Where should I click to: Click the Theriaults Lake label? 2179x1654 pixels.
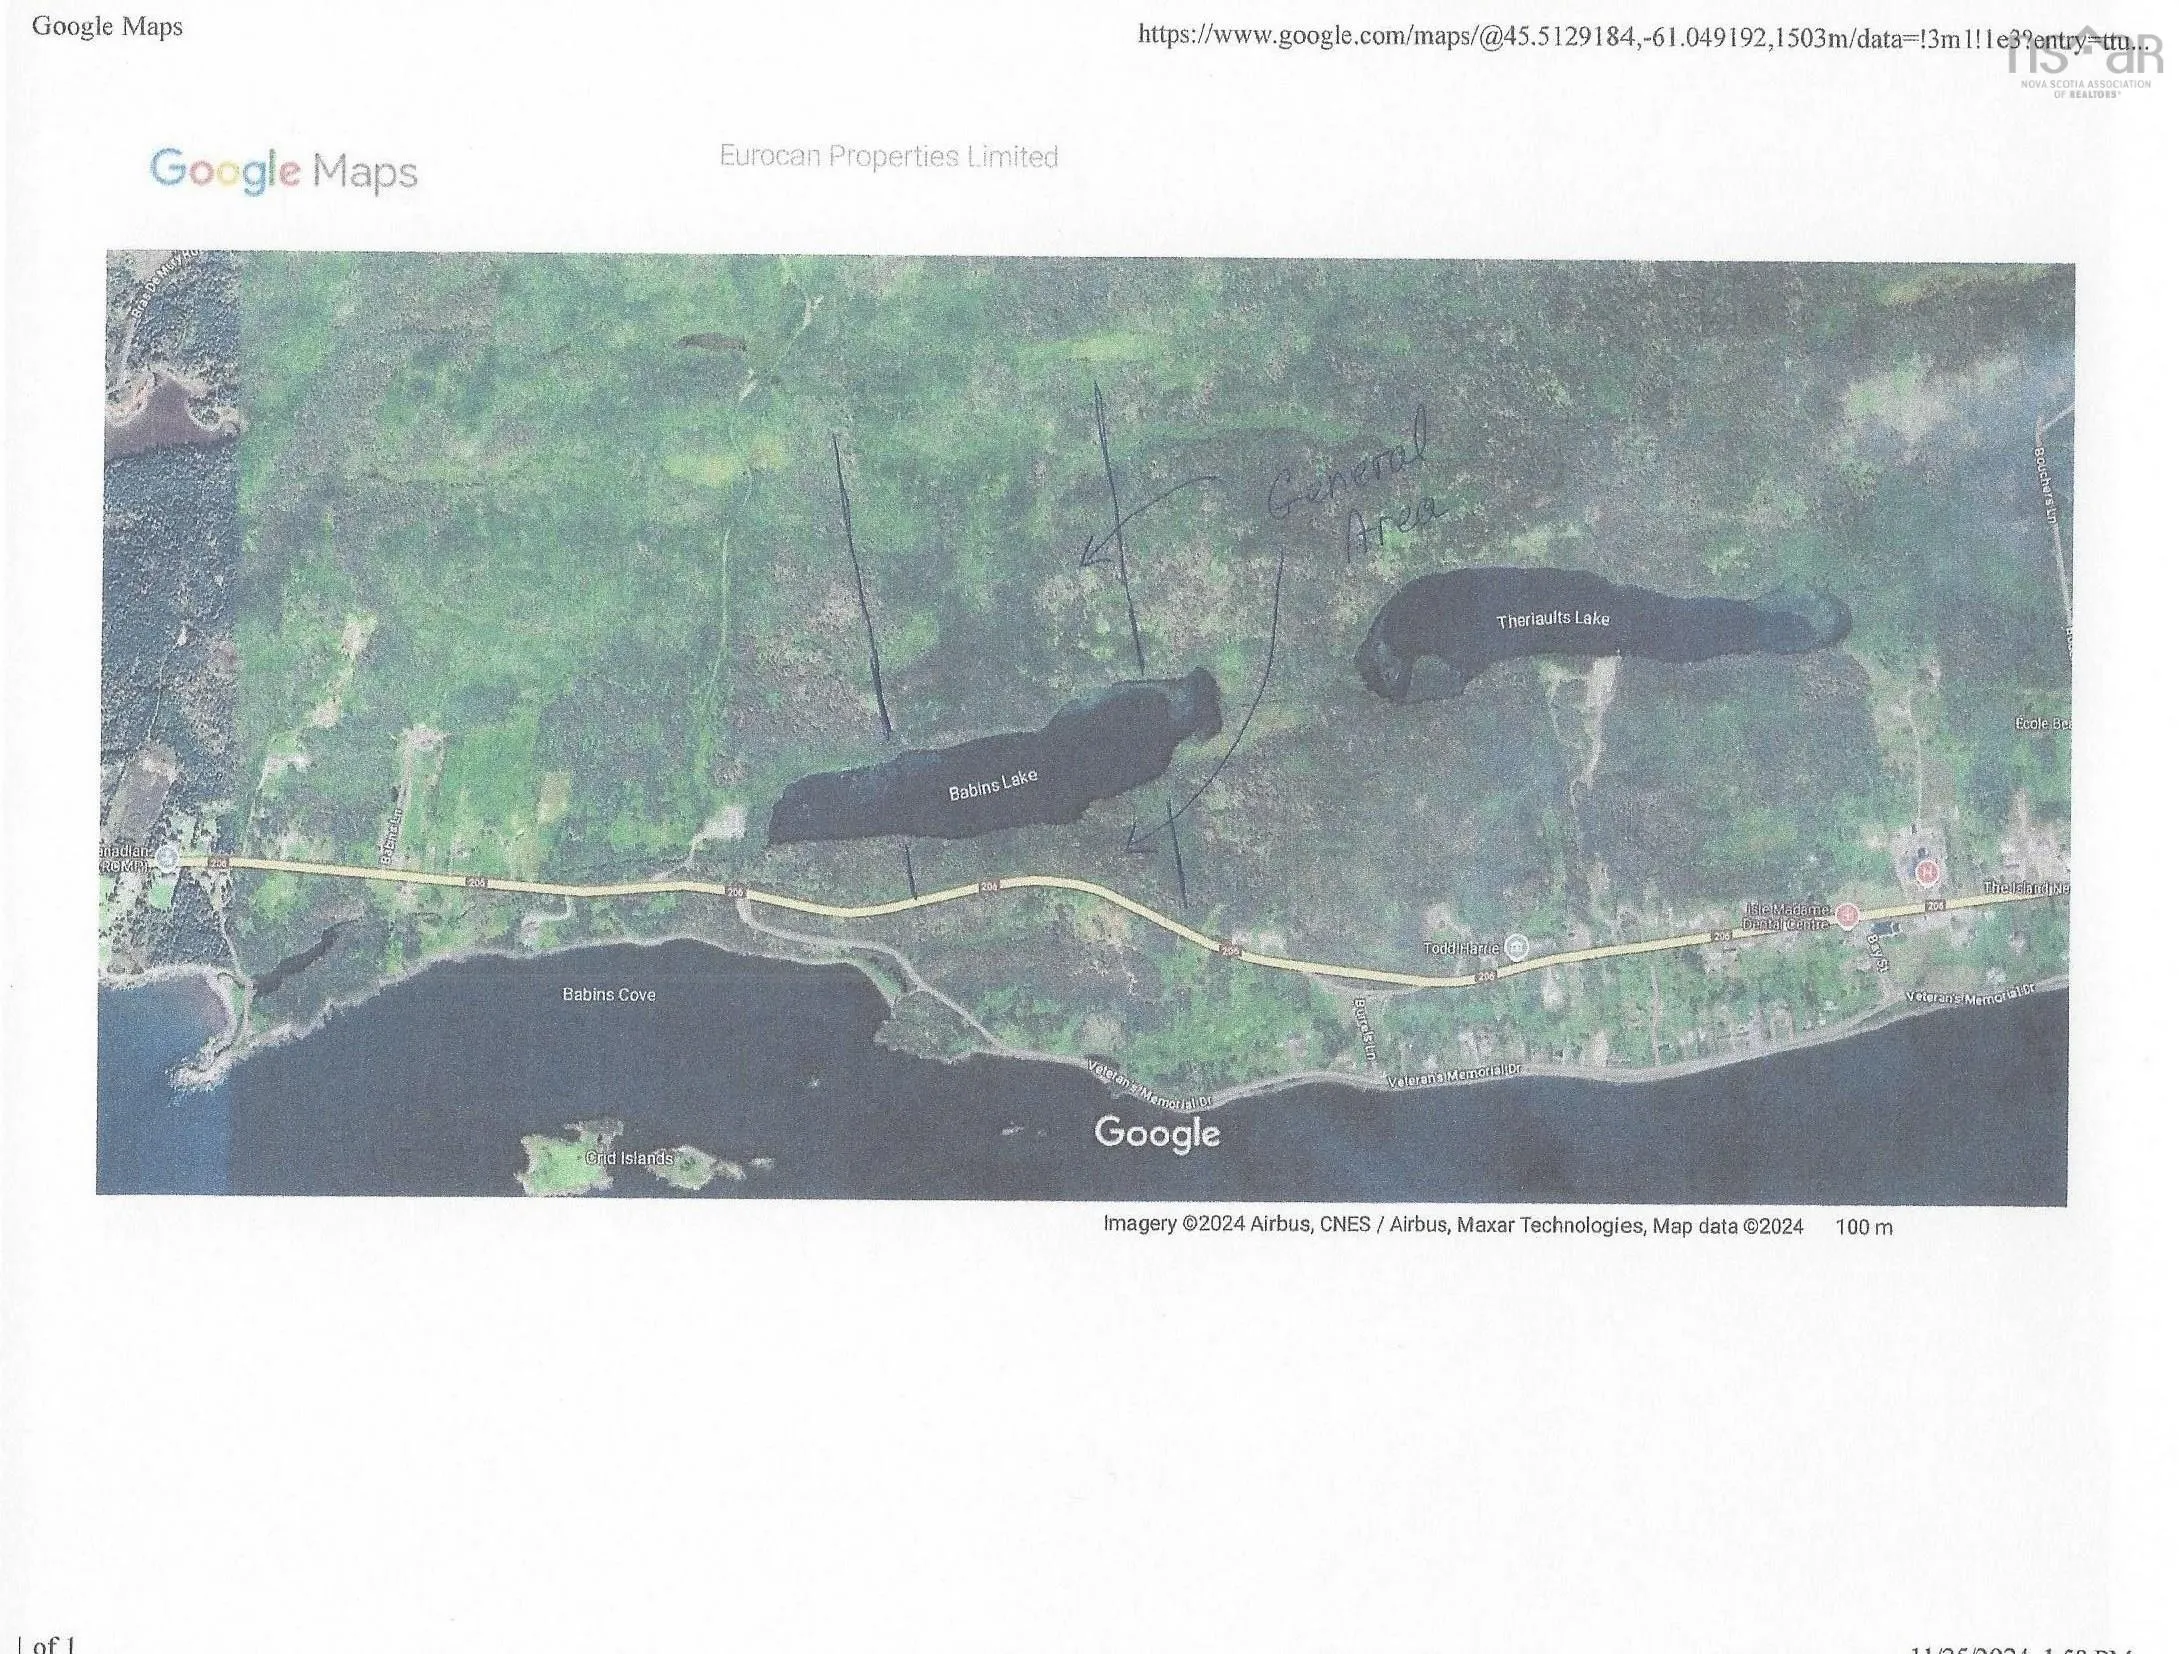(1552, 619)
